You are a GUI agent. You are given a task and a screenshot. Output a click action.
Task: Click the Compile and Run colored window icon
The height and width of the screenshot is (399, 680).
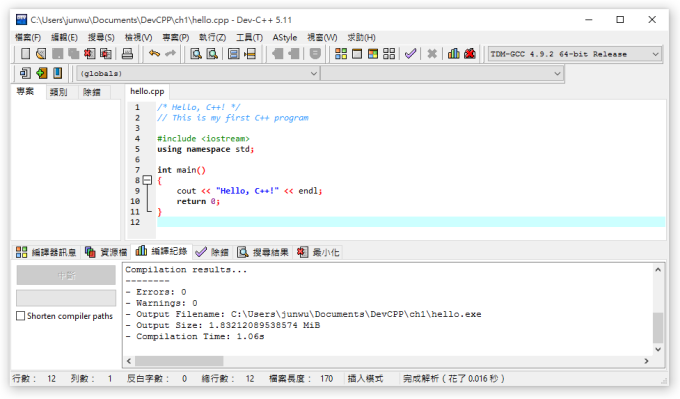[373, 54]
